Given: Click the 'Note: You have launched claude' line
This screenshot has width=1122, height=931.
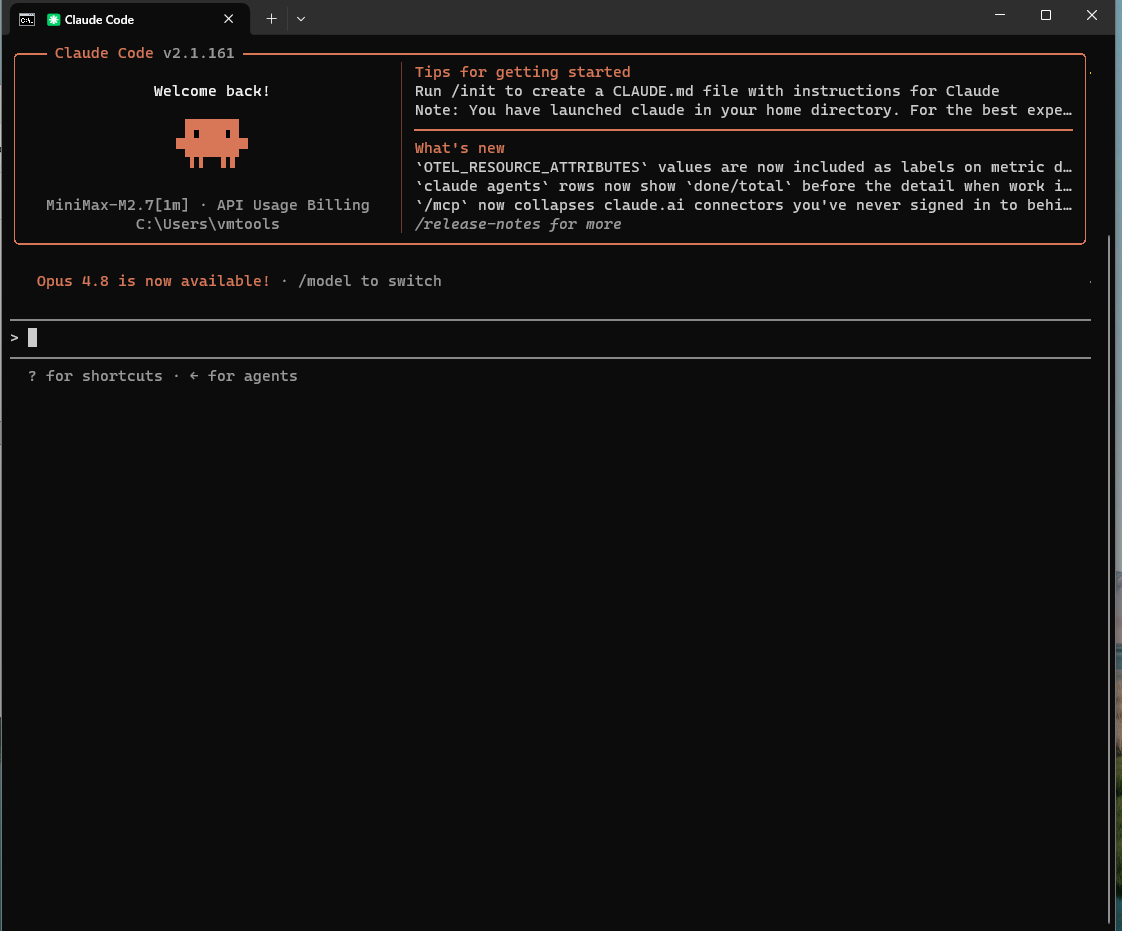Looking at the screenshot, I should (743, 109).
